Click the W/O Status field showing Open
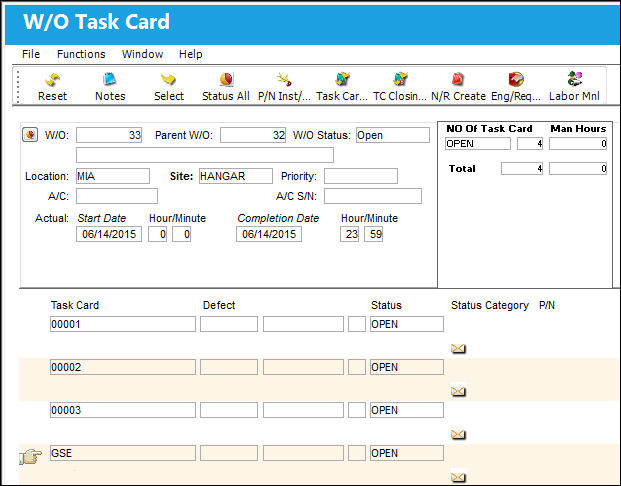The image size is (621, 486). [x=393, y=135]
